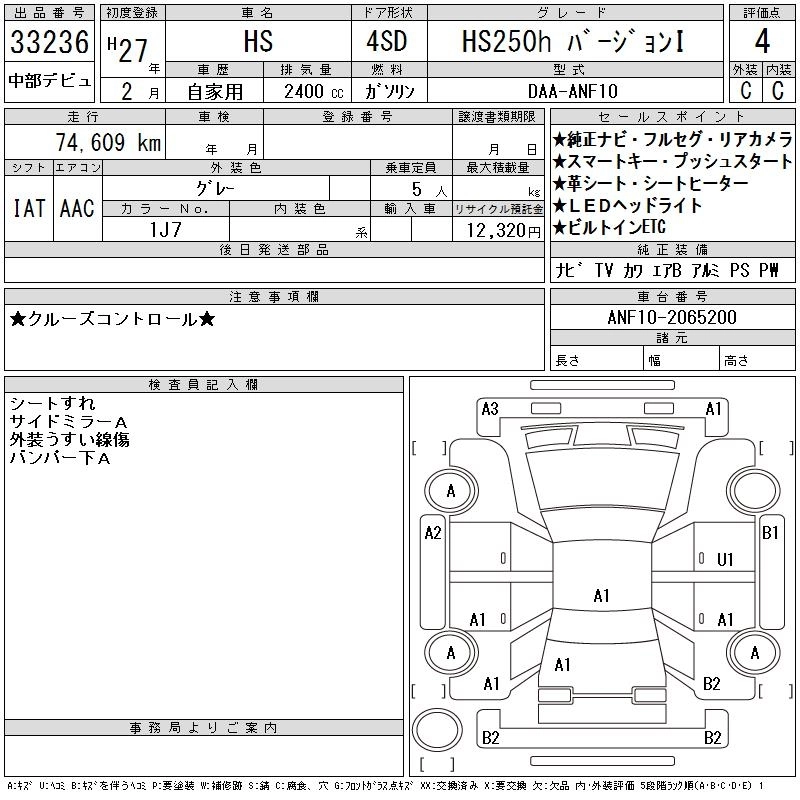Select the シートすれ inspector note
The width and height of the screenshot is (800, 800).
point(52,404)
